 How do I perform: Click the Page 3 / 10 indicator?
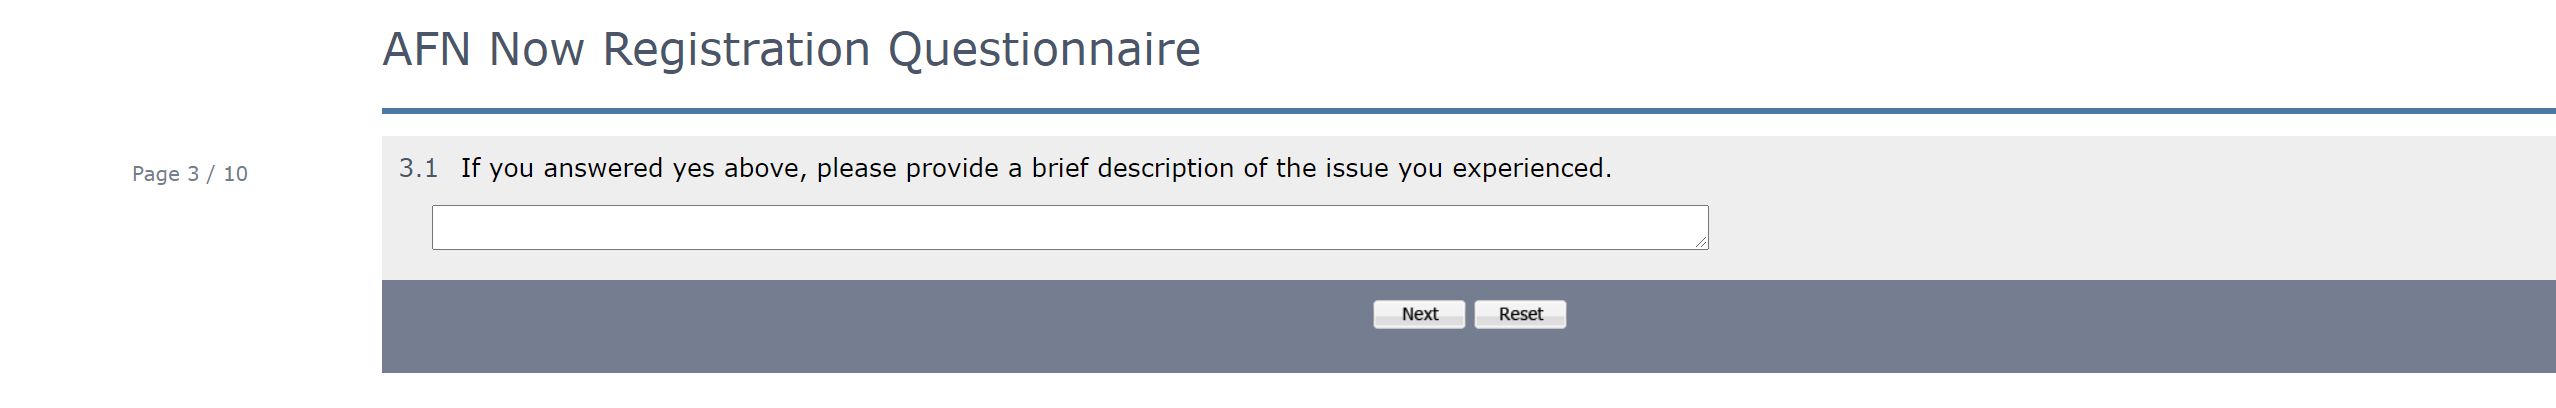pos(190,174)
